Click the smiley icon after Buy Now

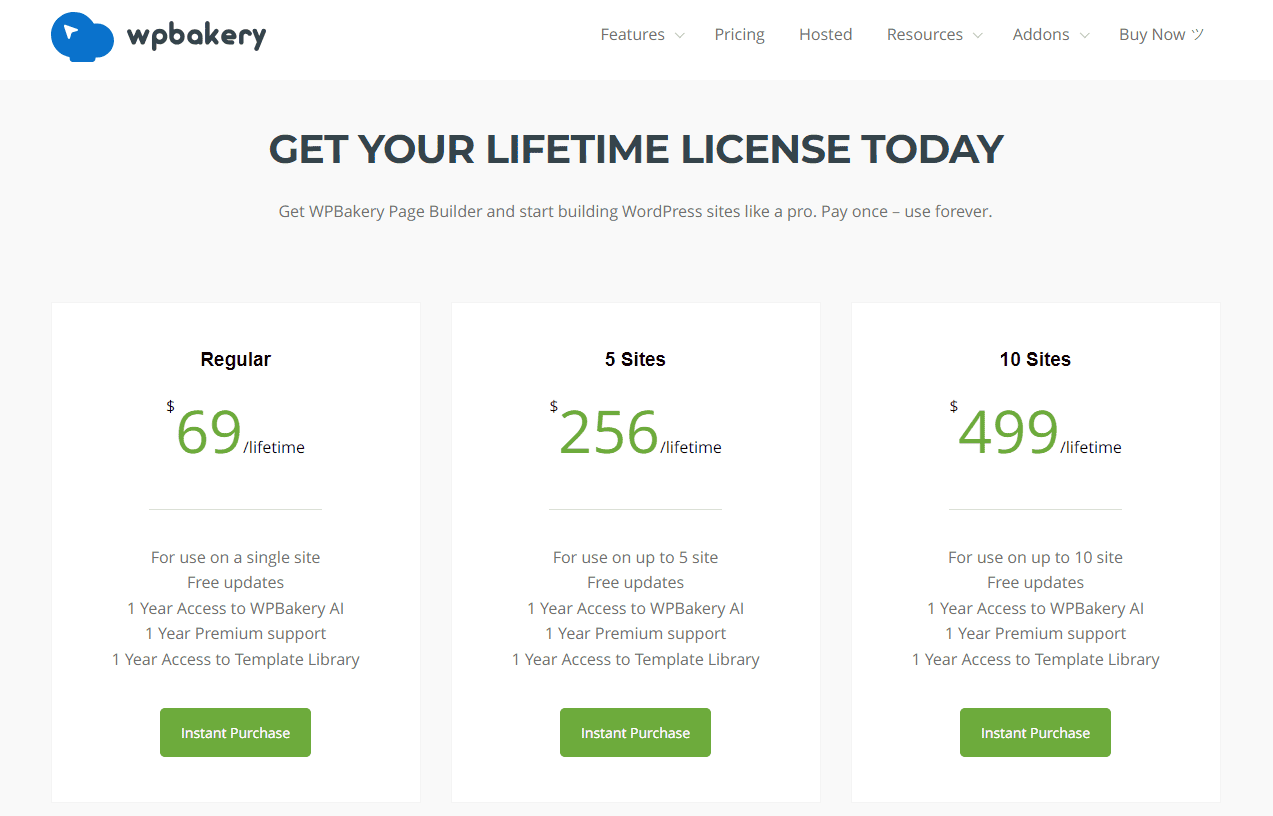pos(1197,35)
